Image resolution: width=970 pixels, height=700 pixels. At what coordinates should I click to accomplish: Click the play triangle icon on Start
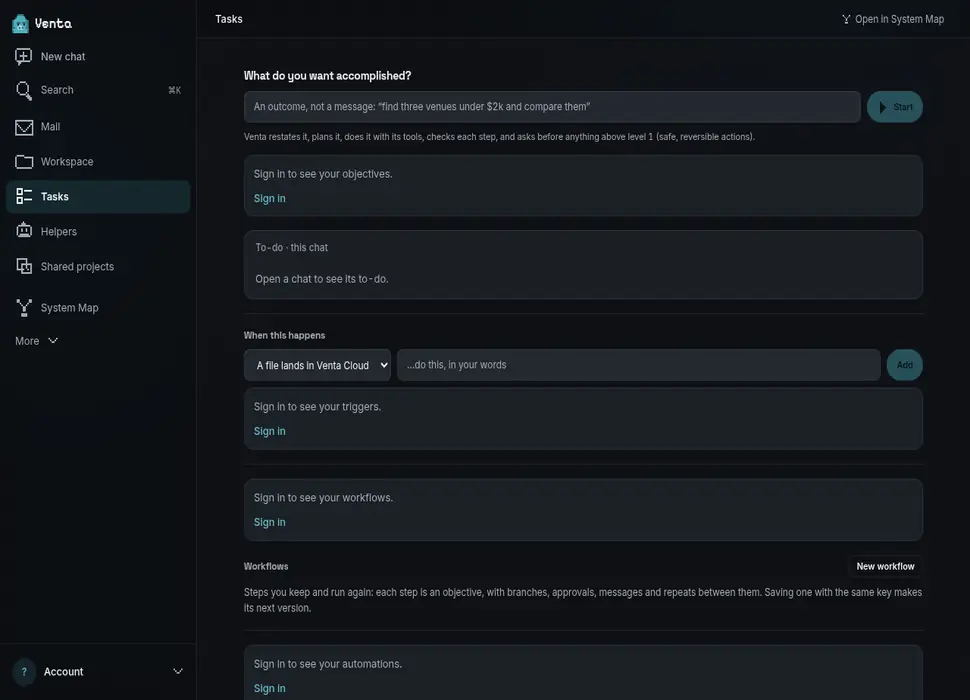(882, 107)
